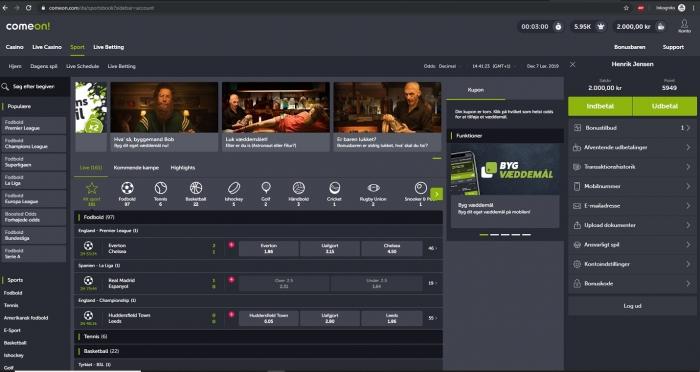Add Everton Chelsea match pink plus icon
This screenshot has height=372, width=700.
tap(231, 245)
